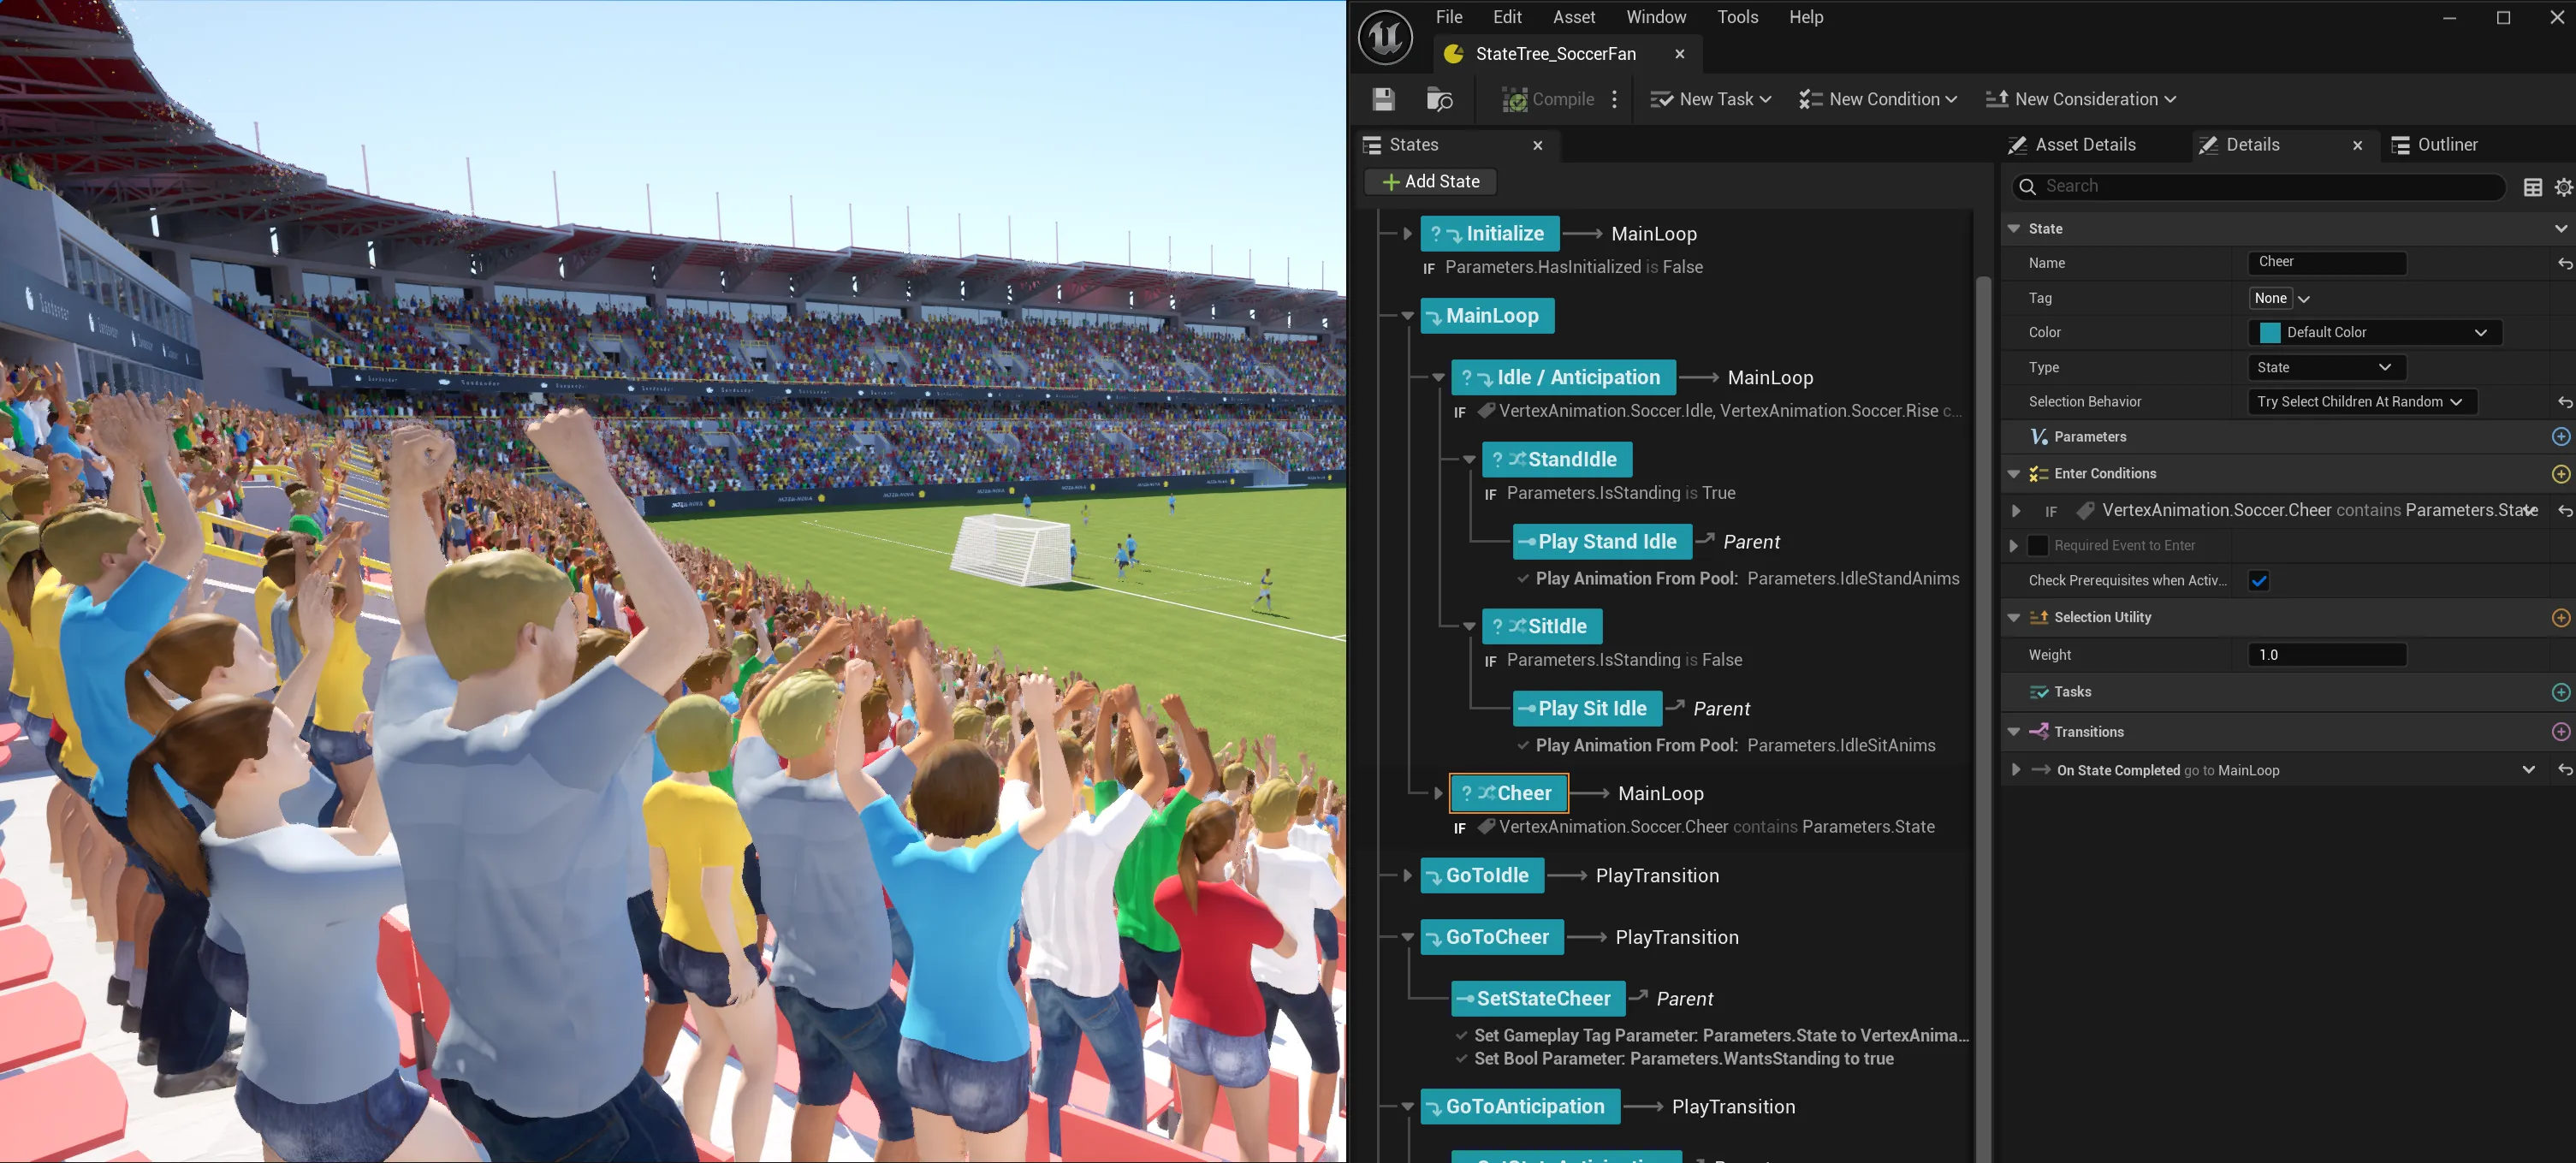The width and height of the screenshot is (2576, 1163).
Task: Edit the Name field containing Cheer
Action: pyautogui.click(x=2326, y=263)
